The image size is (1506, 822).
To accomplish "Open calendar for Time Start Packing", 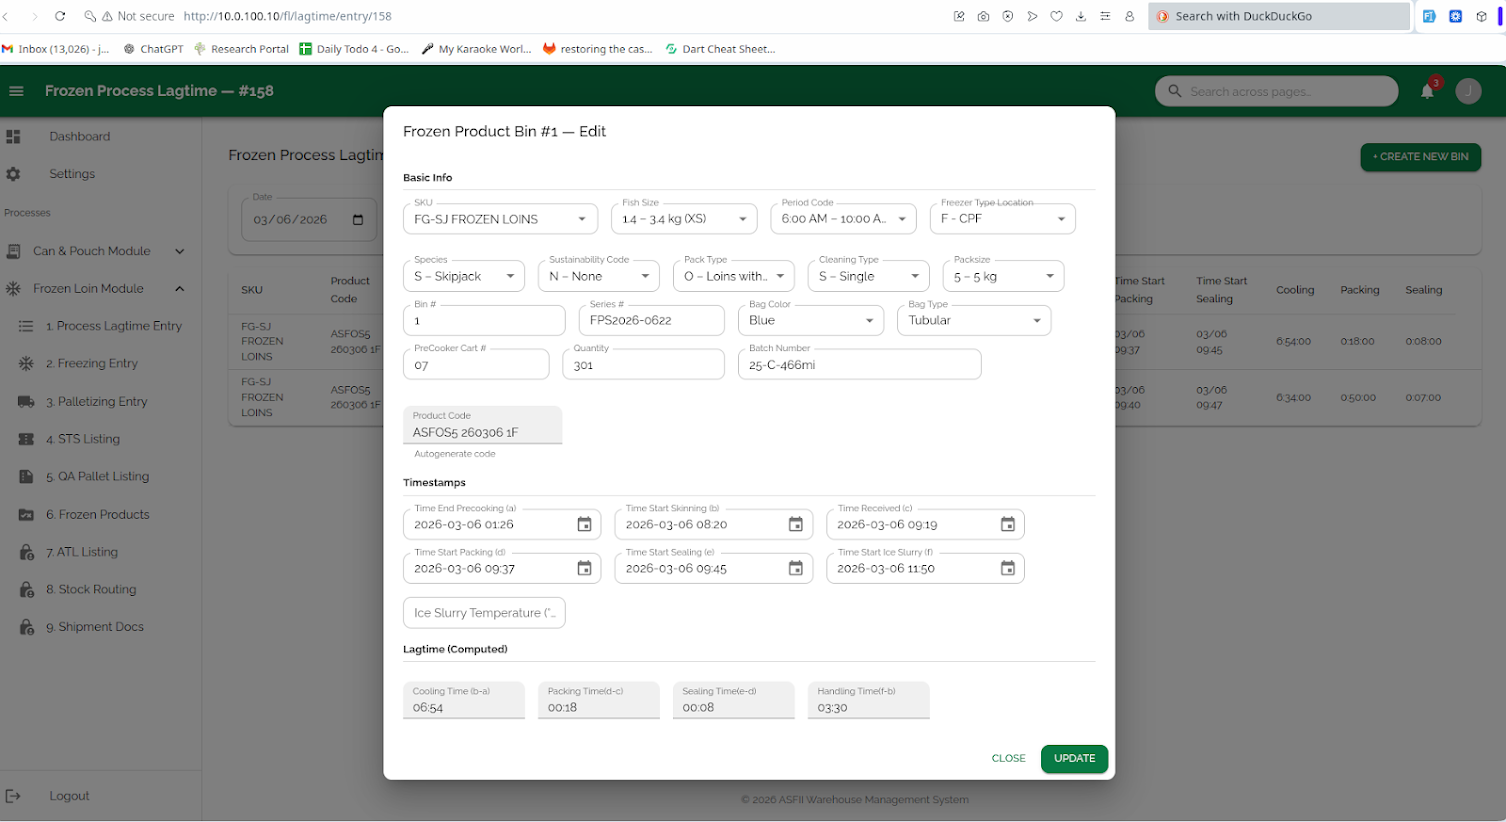I will point(584,569).
